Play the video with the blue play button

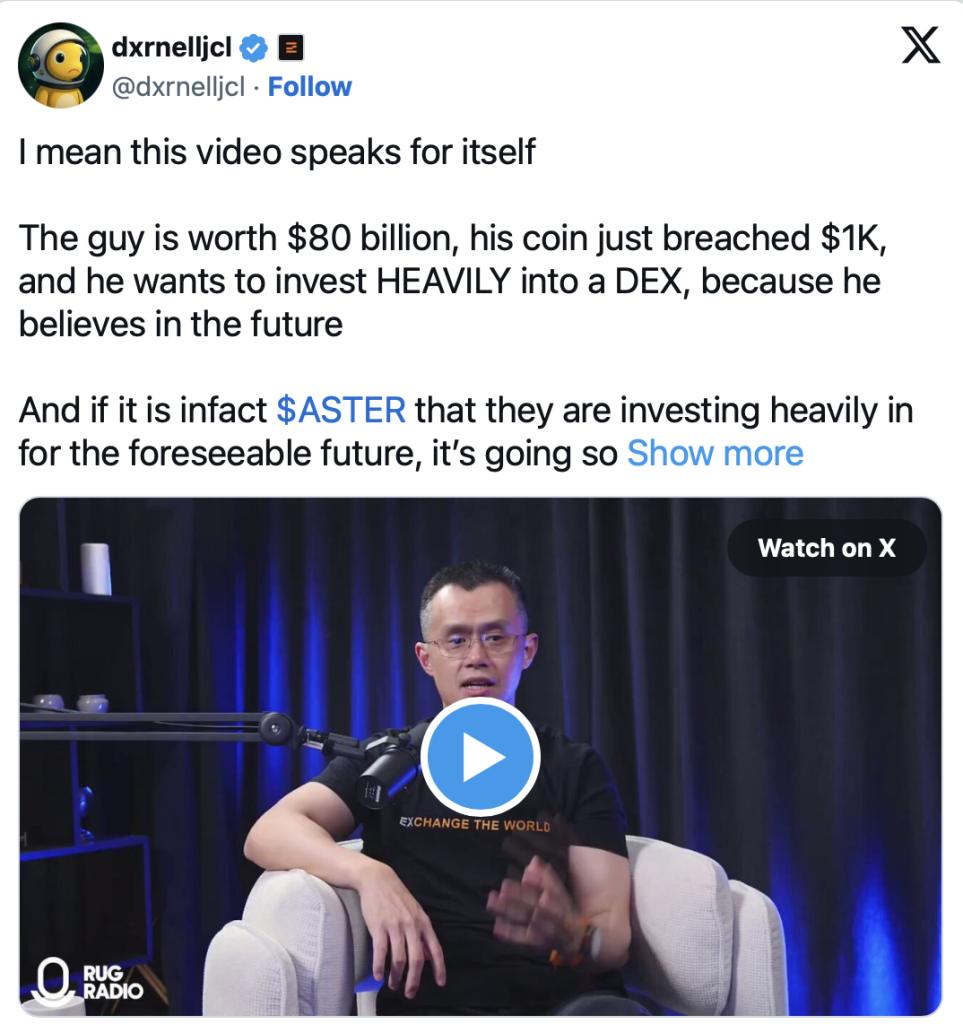click(480, 757)
